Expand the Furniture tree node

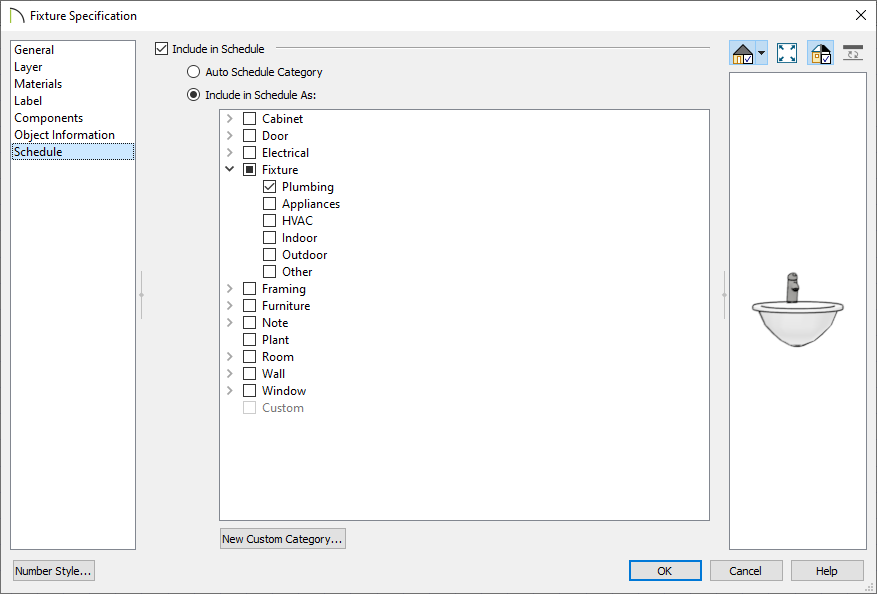click(229, 305)
